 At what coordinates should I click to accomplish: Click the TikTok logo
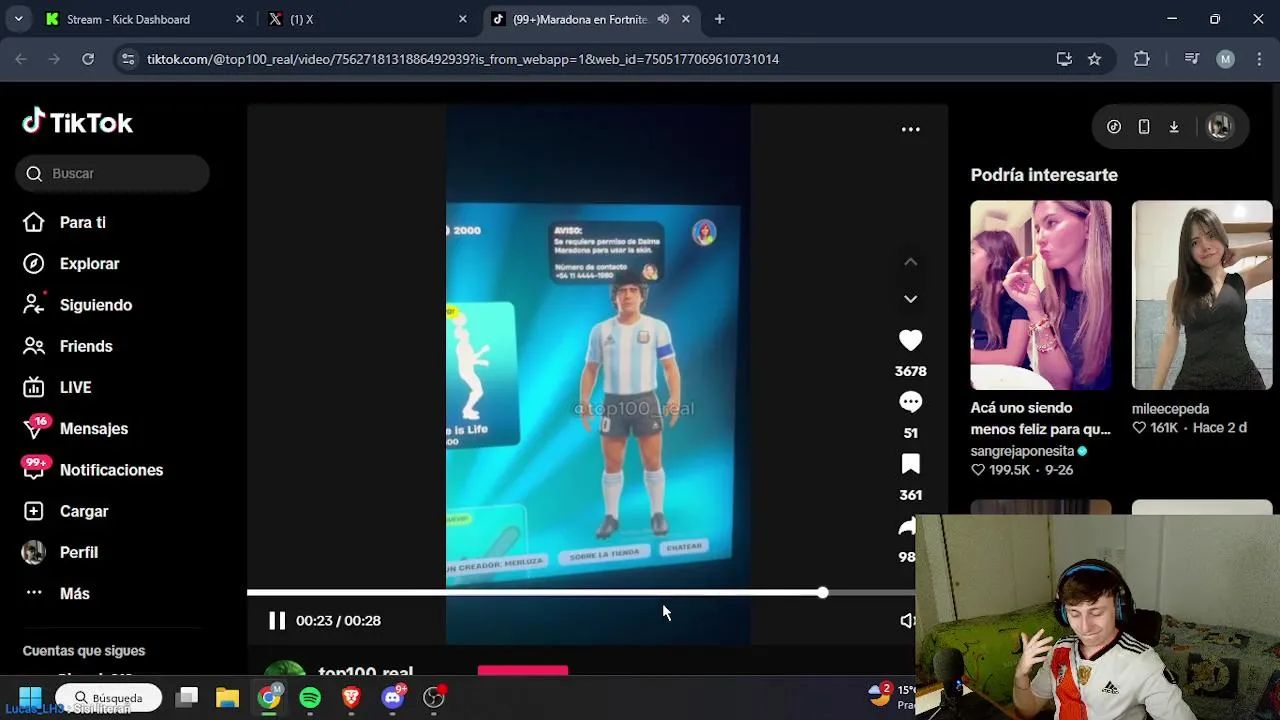pyautogui.click(x=78, y=122)
